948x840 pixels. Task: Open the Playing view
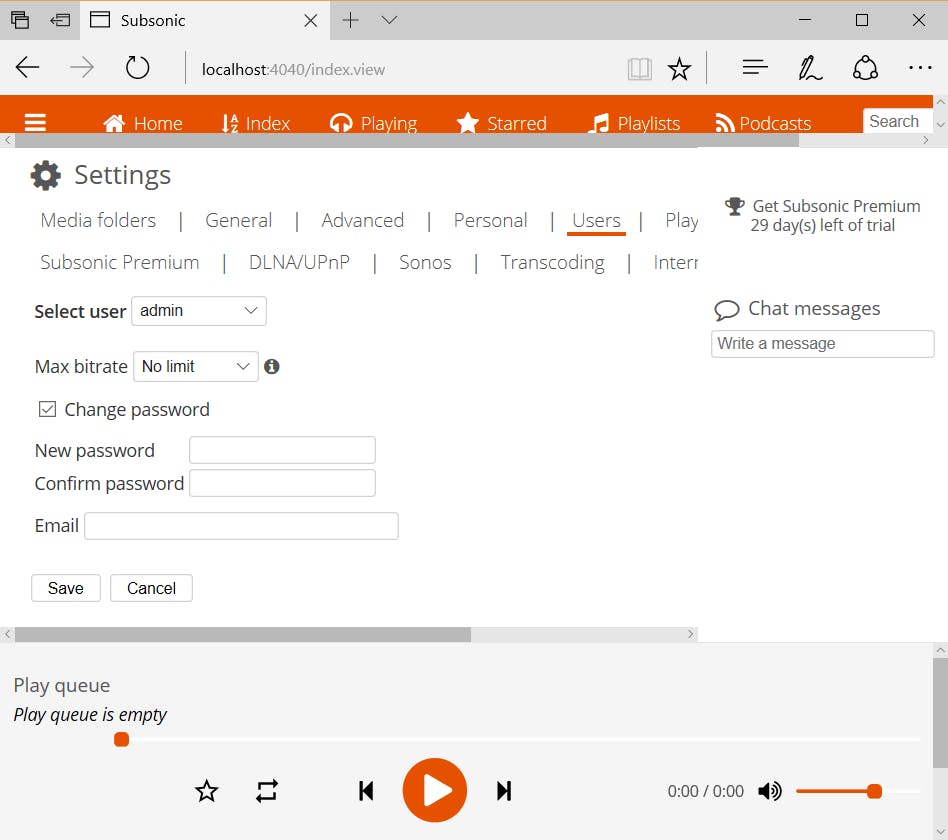coord(374,123)
